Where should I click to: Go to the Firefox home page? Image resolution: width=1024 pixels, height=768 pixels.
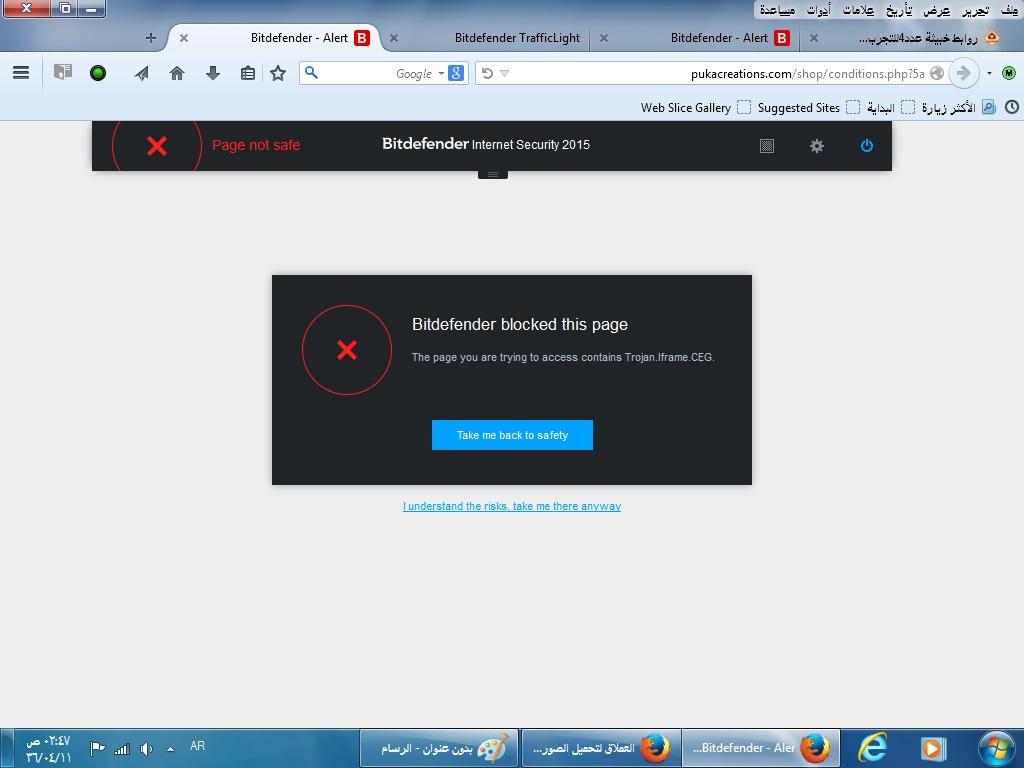(177, 73)
